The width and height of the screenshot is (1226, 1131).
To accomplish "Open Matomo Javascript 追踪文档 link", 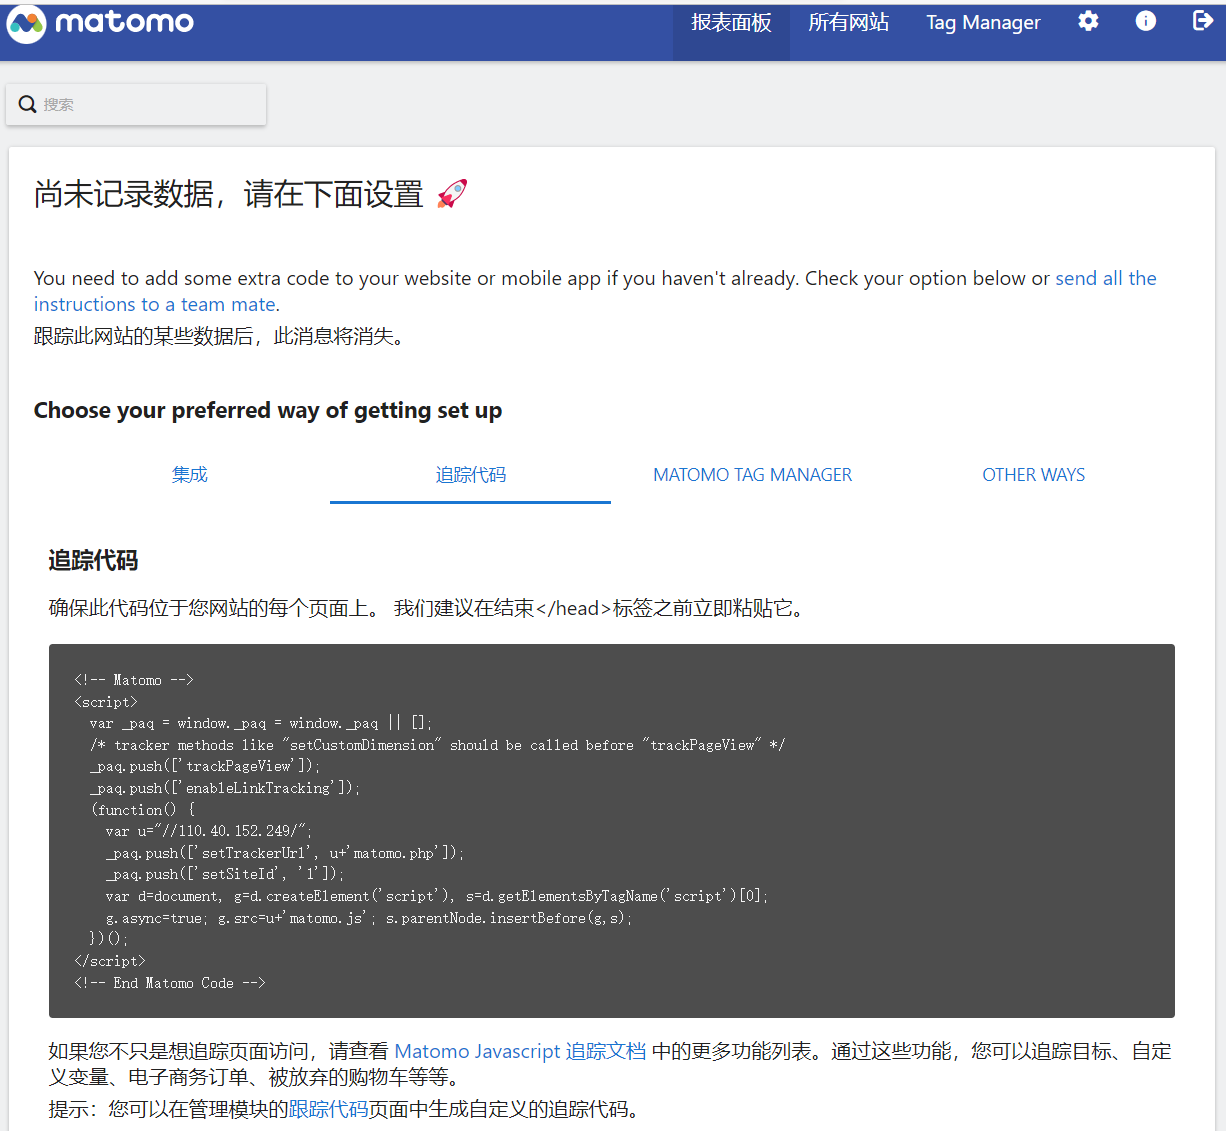I will pyautogui.click(x=520, y=1051).
